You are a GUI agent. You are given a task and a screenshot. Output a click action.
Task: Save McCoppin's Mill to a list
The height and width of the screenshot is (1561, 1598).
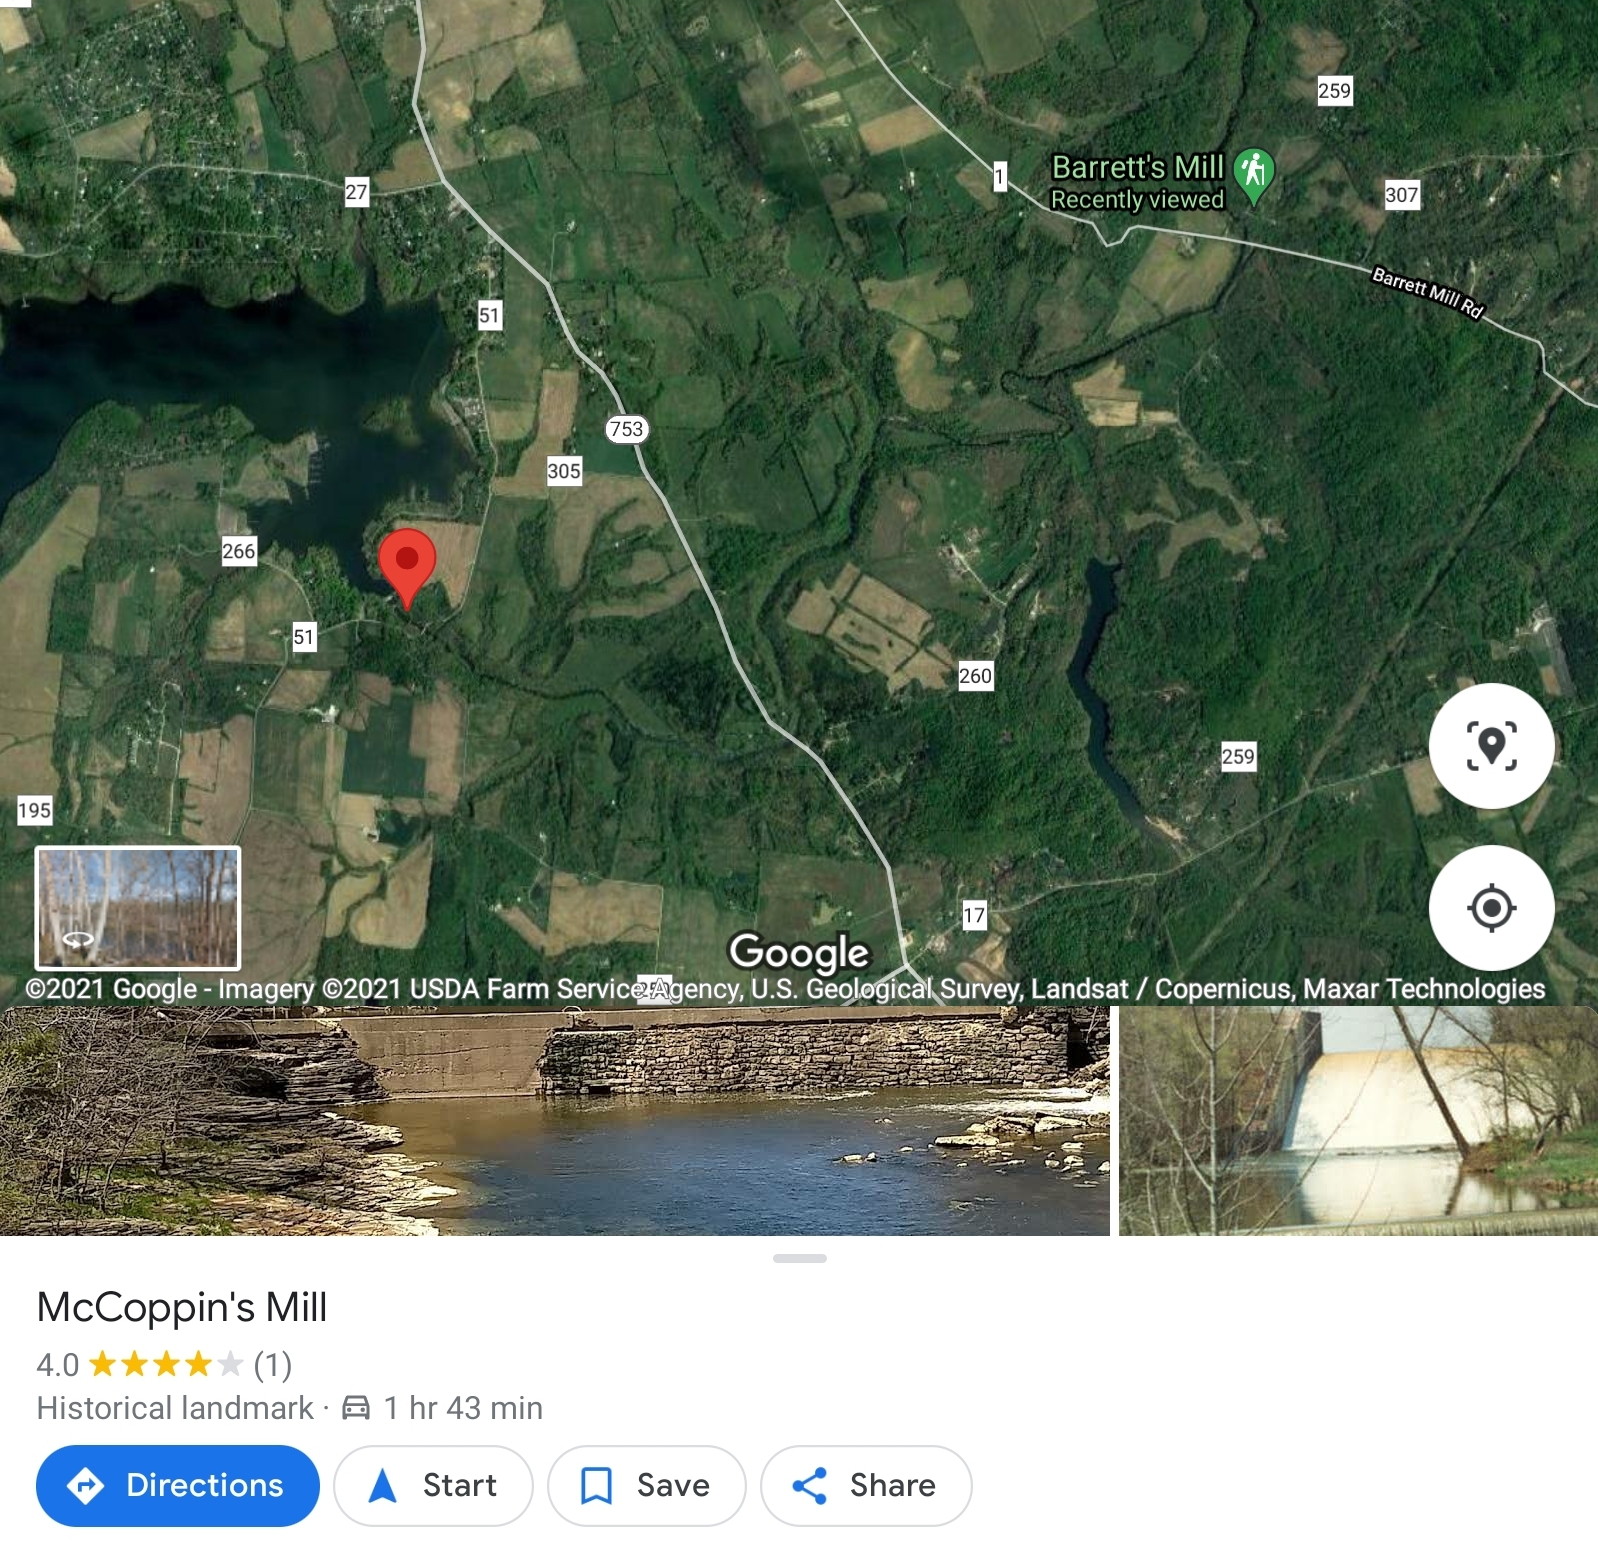point(646,1485)
